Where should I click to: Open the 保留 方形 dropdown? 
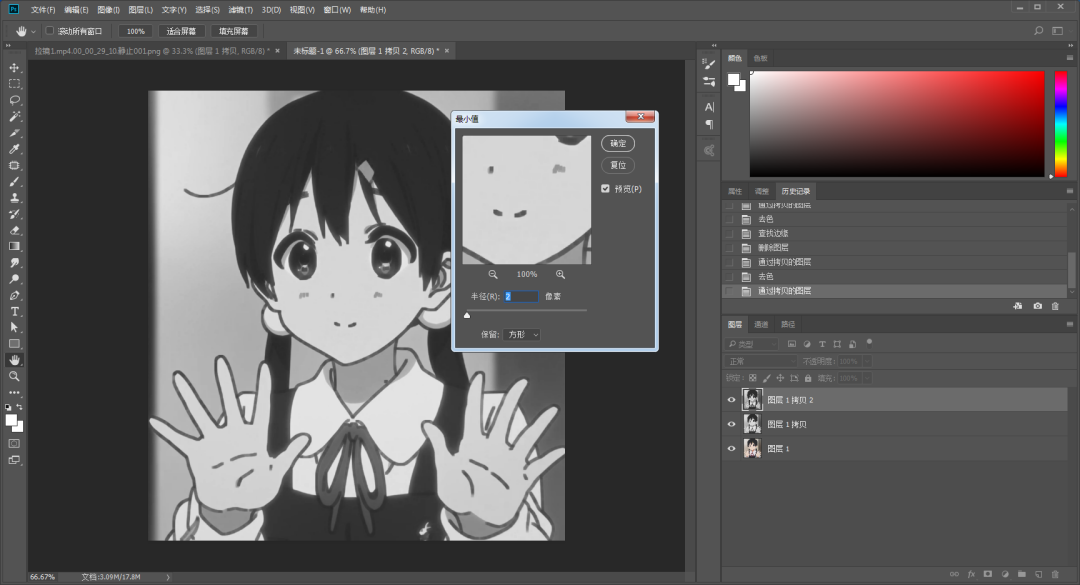click(521, 334)
